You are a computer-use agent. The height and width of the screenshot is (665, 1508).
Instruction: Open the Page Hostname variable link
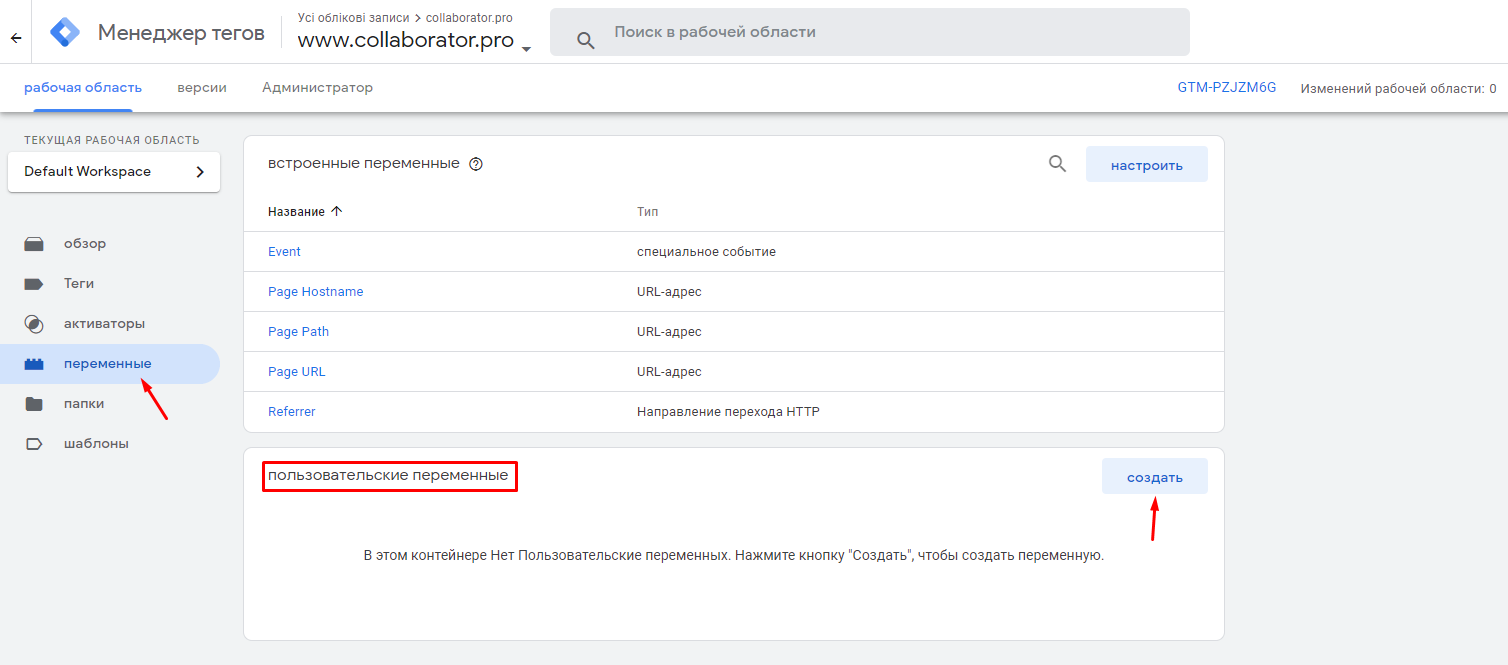(x=315, y=292)
